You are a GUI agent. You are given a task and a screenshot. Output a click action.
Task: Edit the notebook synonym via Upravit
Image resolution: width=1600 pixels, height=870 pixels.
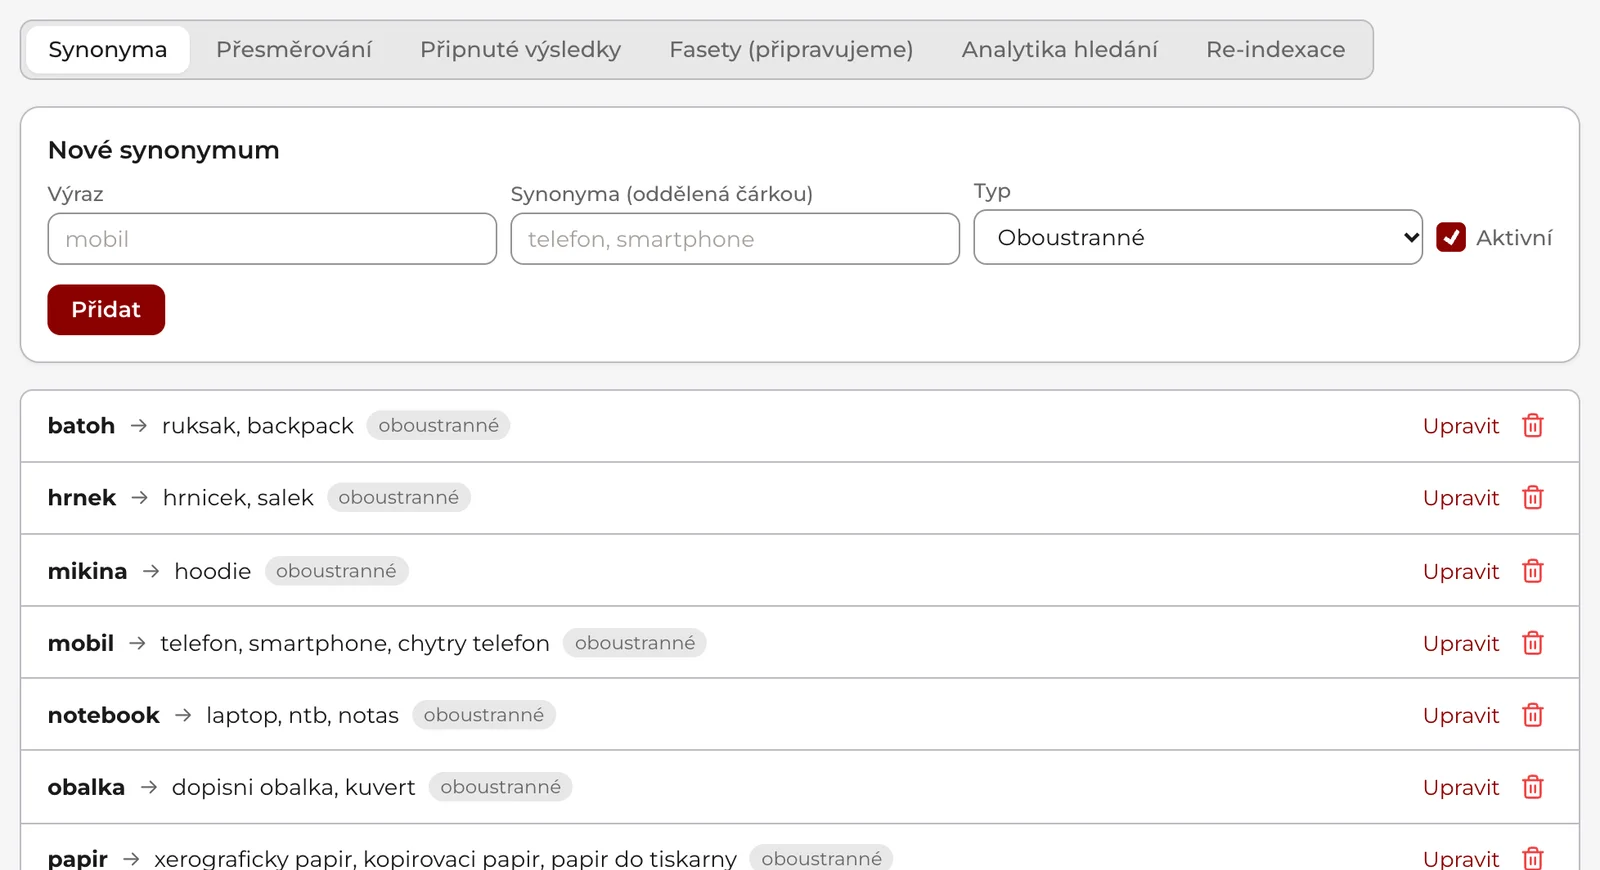coord(1461,715)
